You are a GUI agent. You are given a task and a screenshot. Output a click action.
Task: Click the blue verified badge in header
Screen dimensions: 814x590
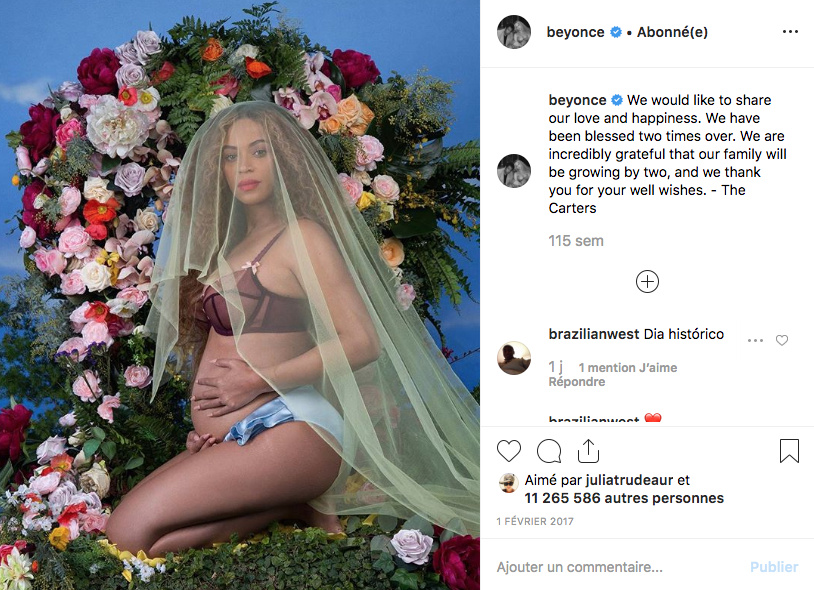pos(616,32)
